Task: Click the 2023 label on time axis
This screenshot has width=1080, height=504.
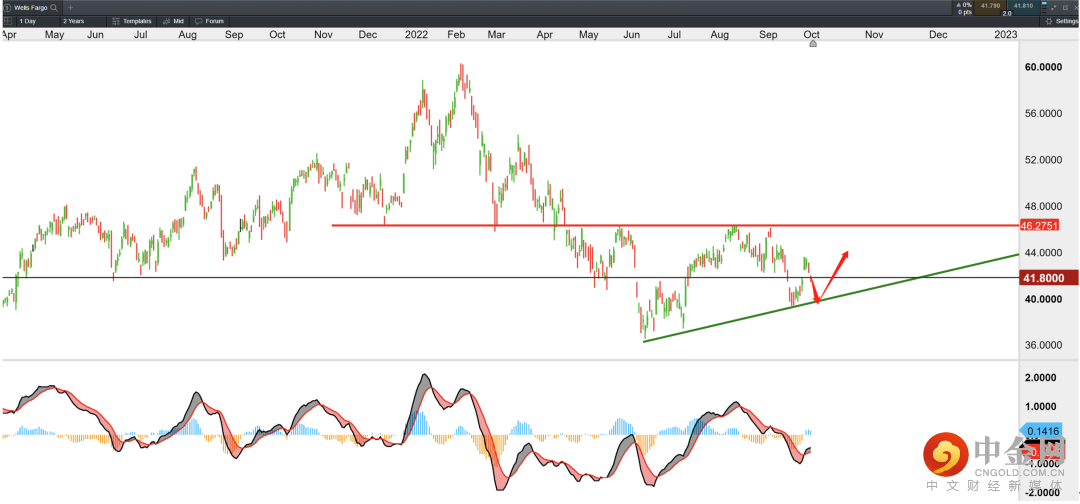Action: 1006,34
